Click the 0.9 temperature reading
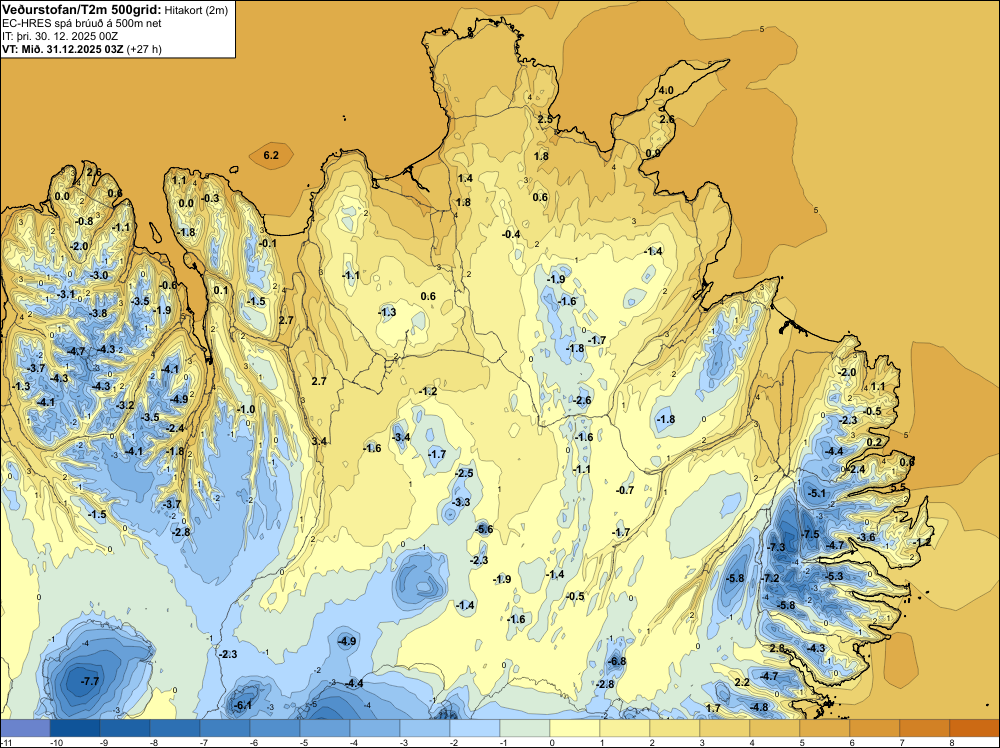This screenshot has height=748, width=1000. click(x=653, y=154)
